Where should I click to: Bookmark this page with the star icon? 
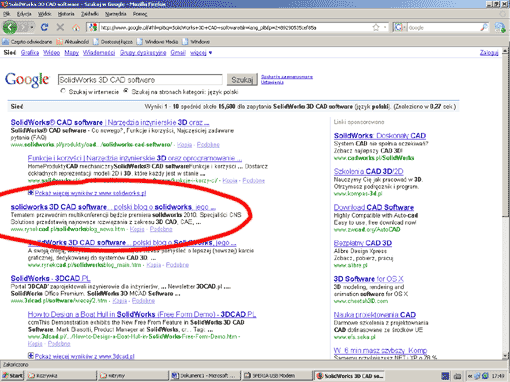tap(376, 28)
